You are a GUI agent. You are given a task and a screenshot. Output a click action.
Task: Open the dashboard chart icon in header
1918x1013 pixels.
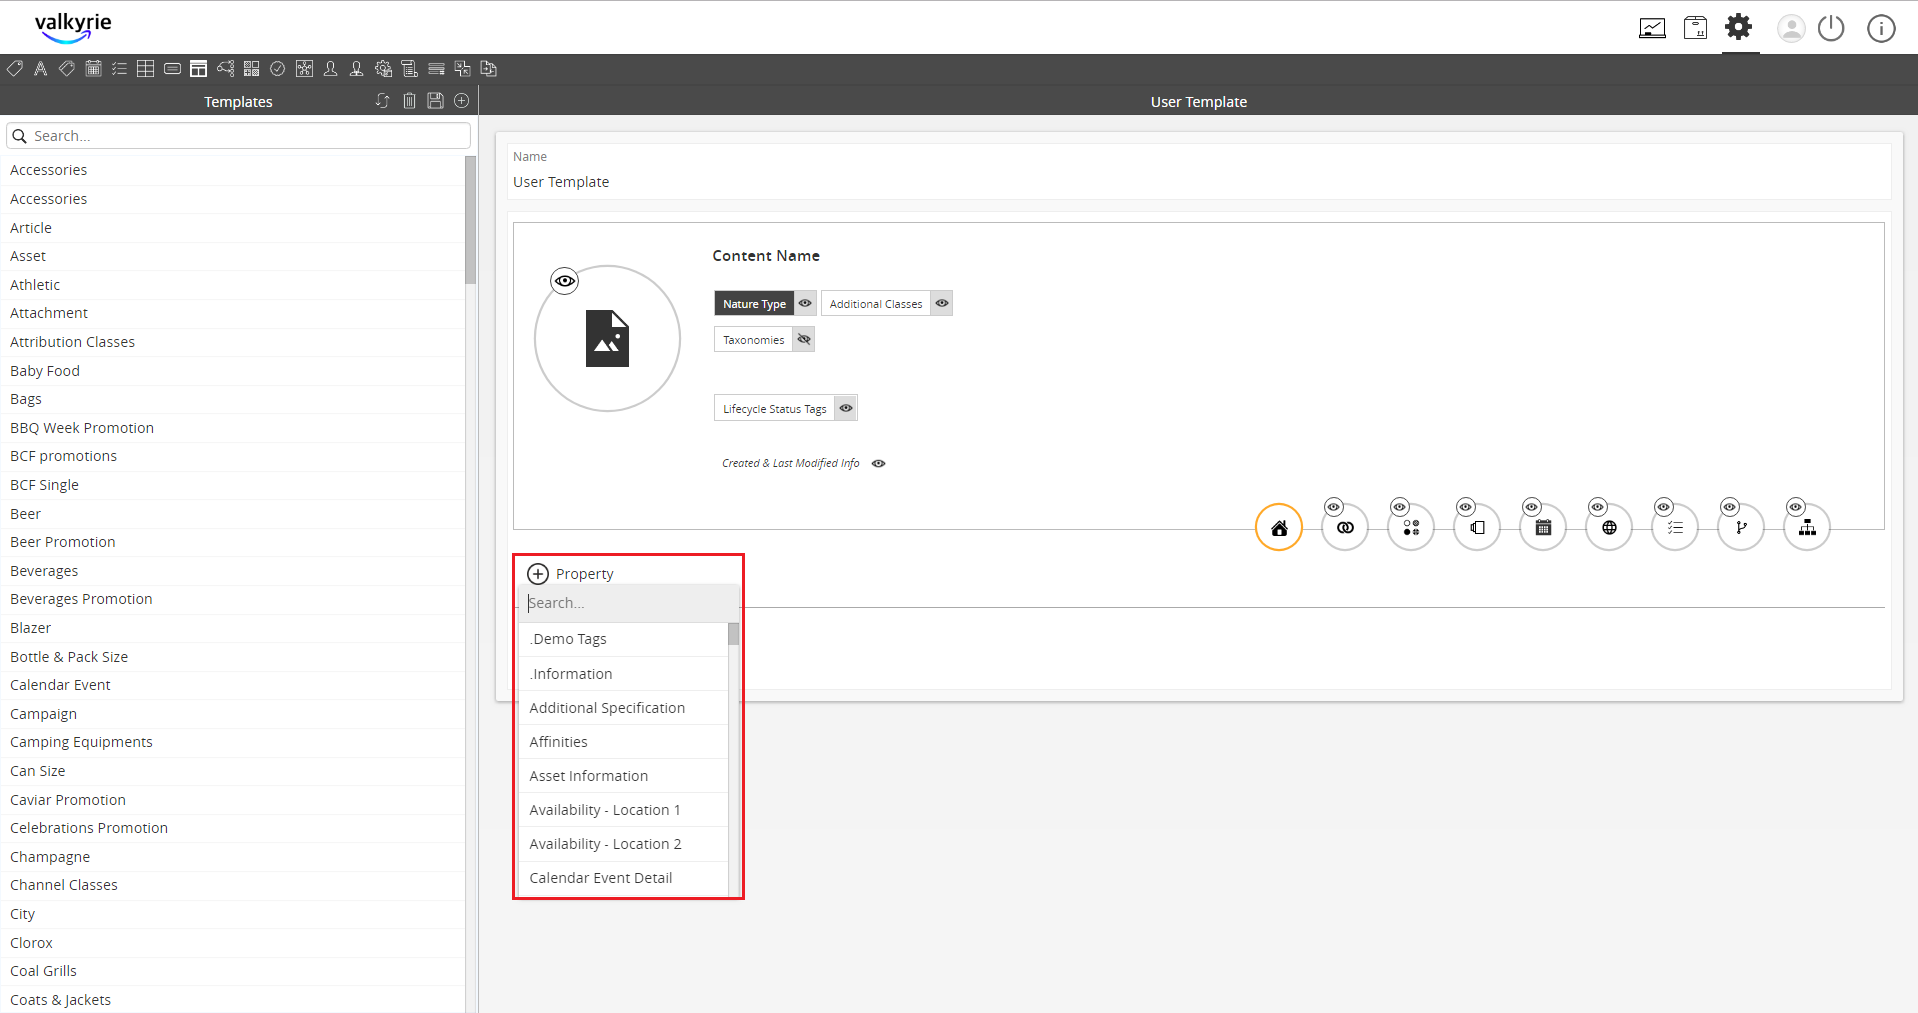1652,28
